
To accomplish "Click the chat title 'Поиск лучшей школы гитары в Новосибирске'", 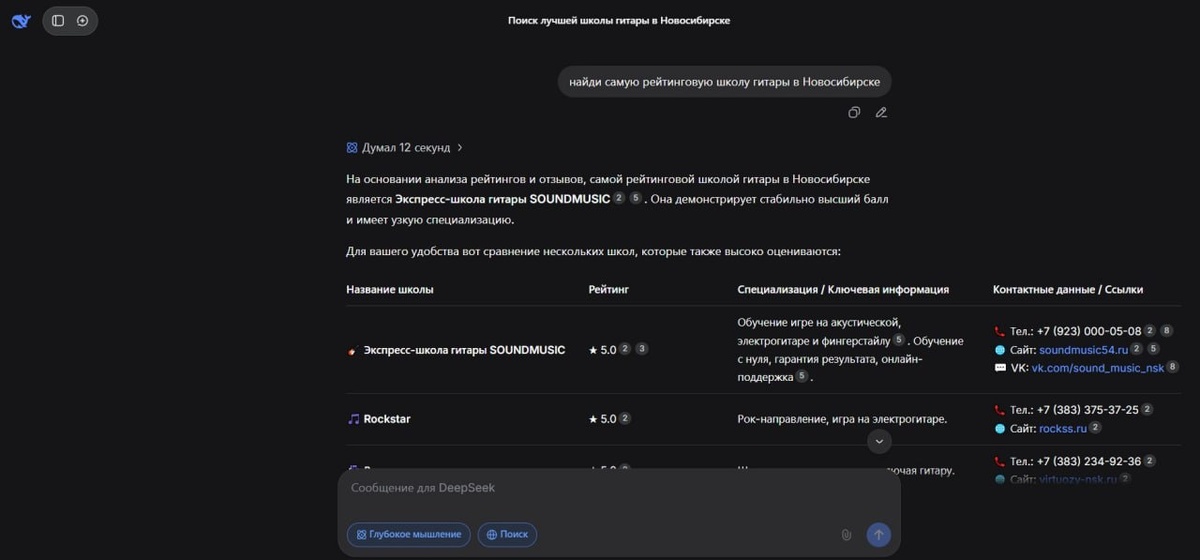I will [619, 20].
